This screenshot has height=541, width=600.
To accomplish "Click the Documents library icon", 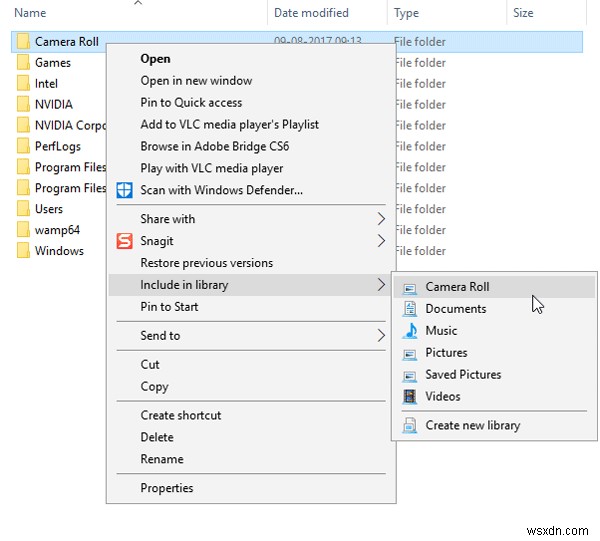I will 410,309.
